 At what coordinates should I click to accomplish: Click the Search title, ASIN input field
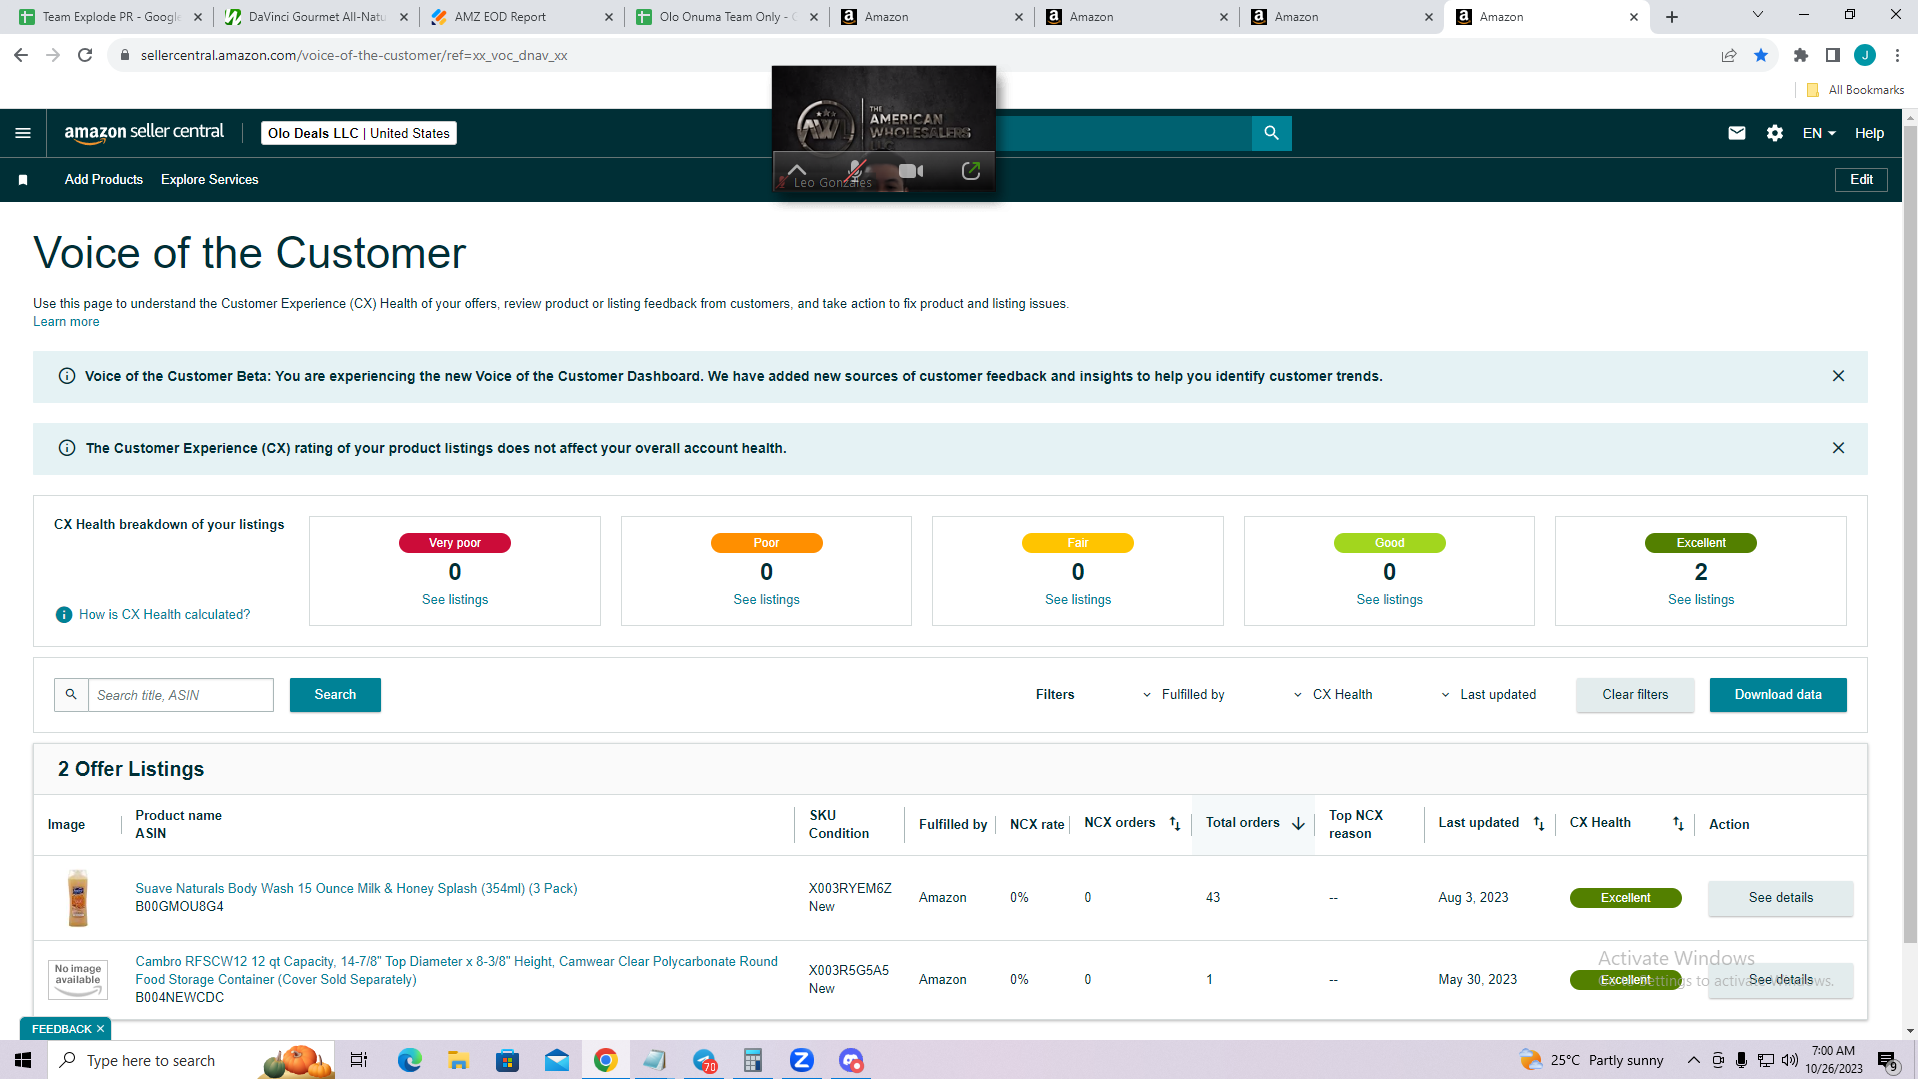[x=180, y=695]
